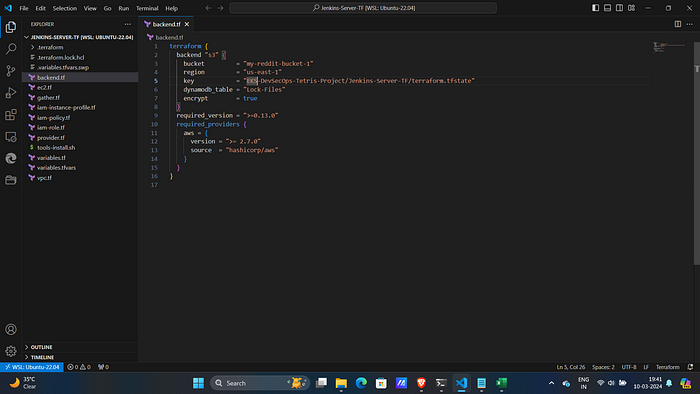
Task: Change file encoding UTF-8
Action: [x=629, y=367]
